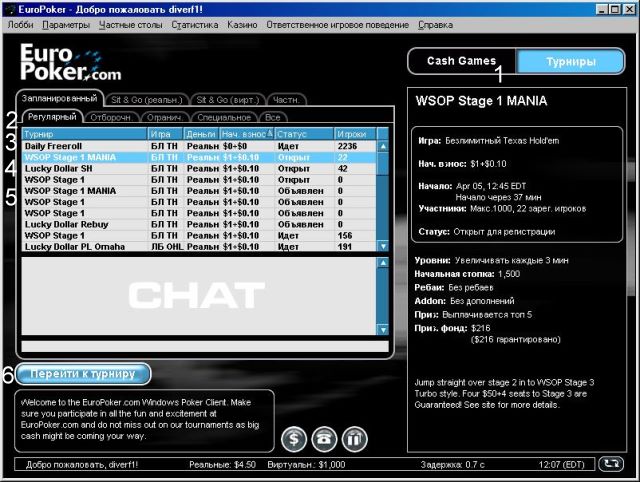Click the EuroPoker title bar app icon
This screenshot has height=482, width=640.
tap(10, 9)
